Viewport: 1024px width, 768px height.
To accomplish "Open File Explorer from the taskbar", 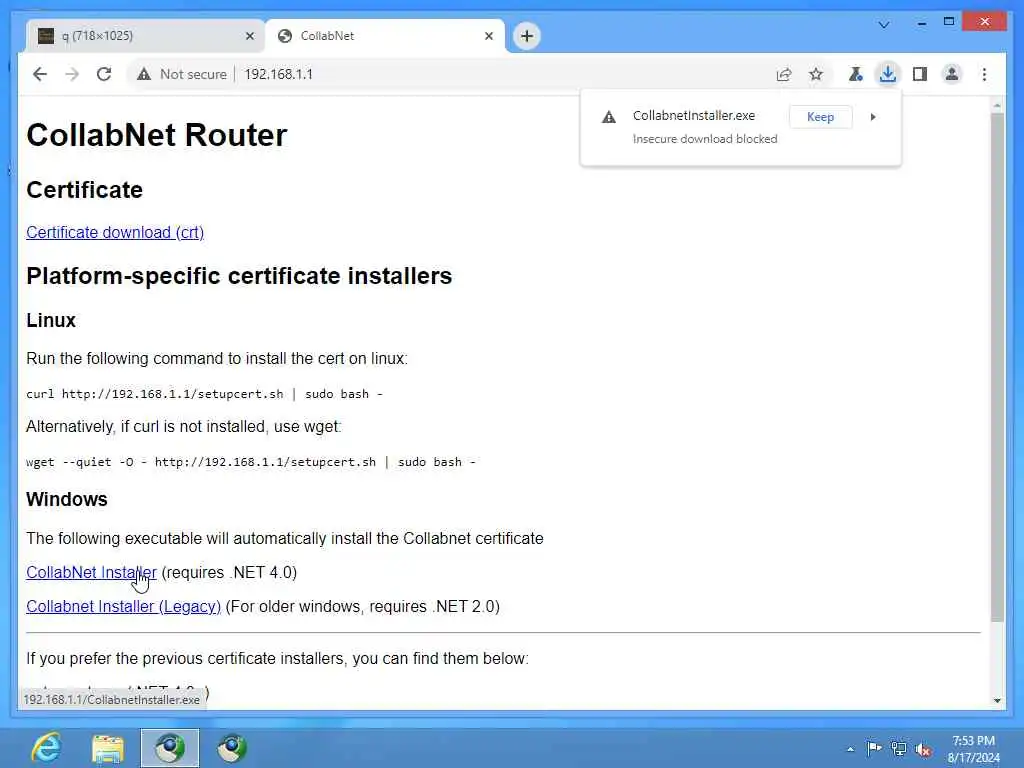I will (x=108, y=748).
